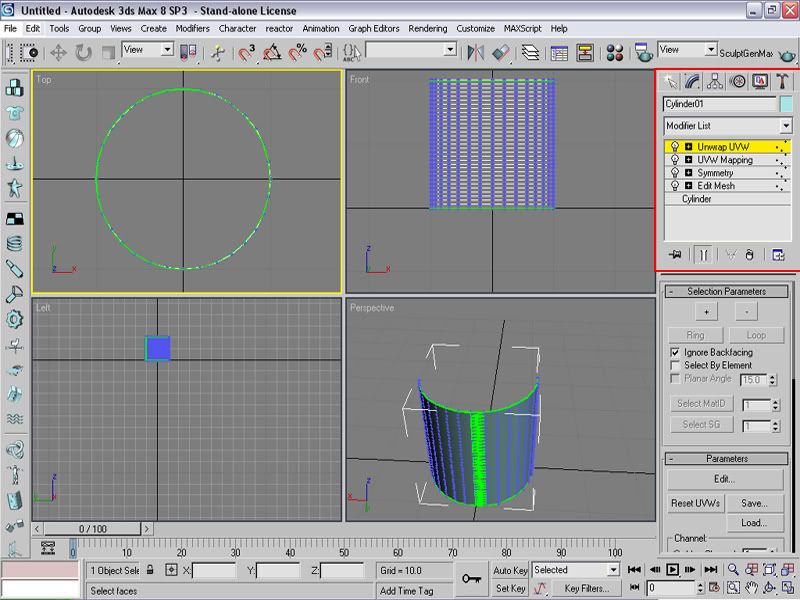Viewport: 800px width, 600px height.
Task: Click the Edit... button in Parameters
Action: click(x=725, y=480)
